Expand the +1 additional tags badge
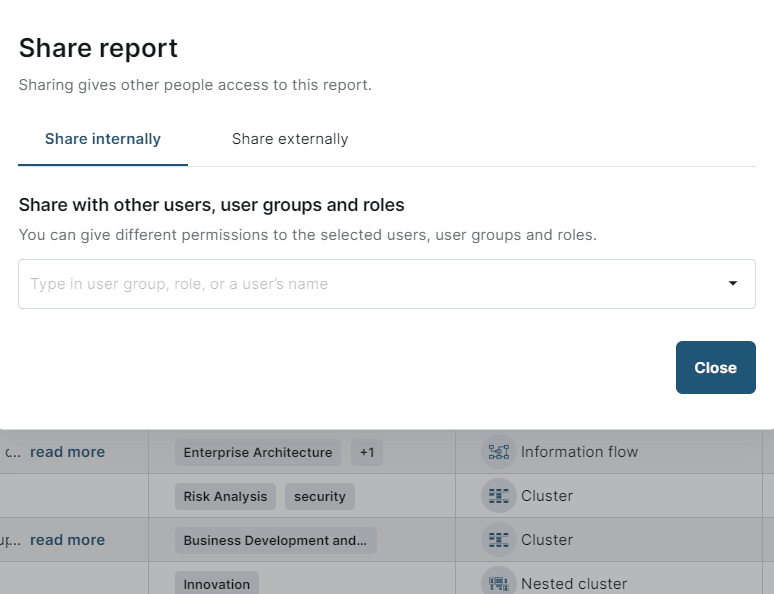 pyautogui.click(x=366, y=453)
